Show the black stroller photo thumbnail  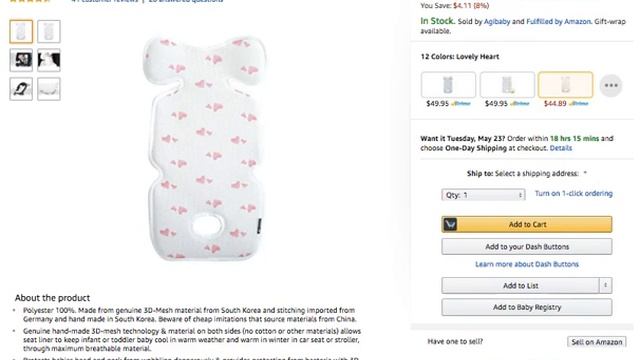21,60
